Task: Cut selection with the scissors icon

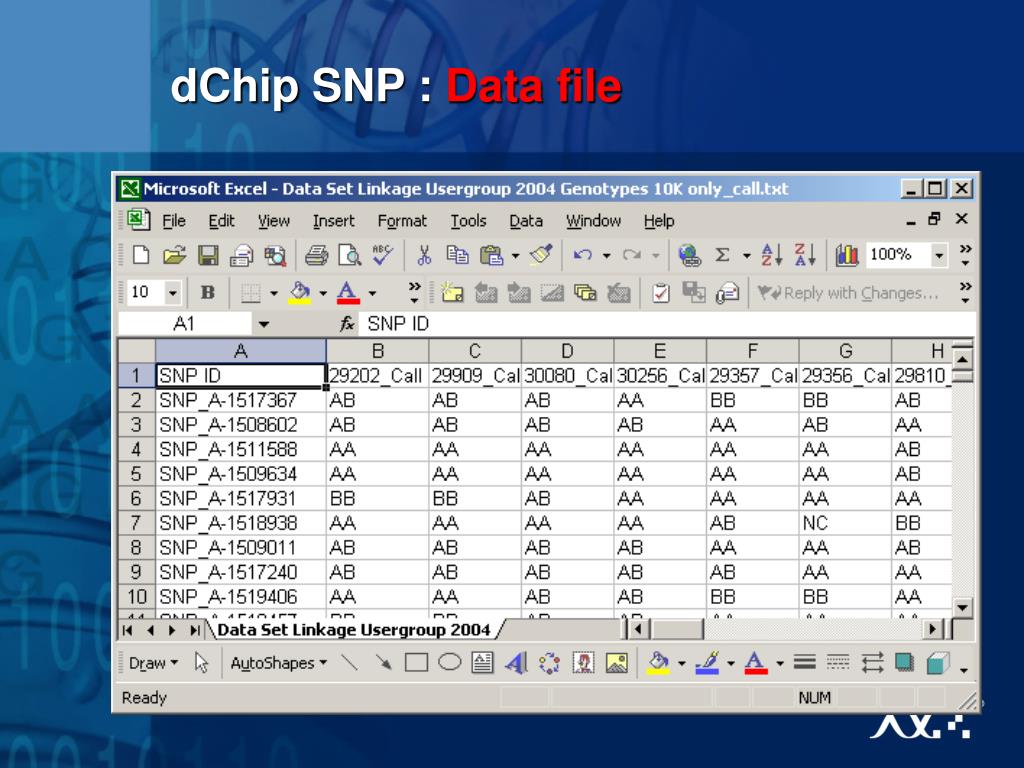Action: [424, 255]
